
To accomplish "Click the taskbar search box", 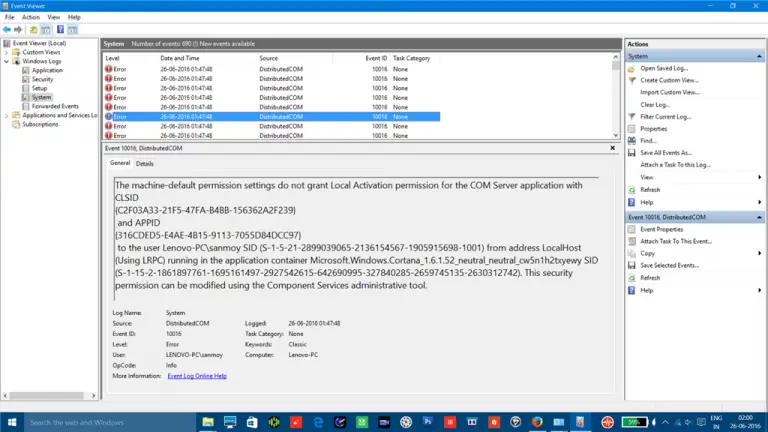I will click(x=110, y=422).
